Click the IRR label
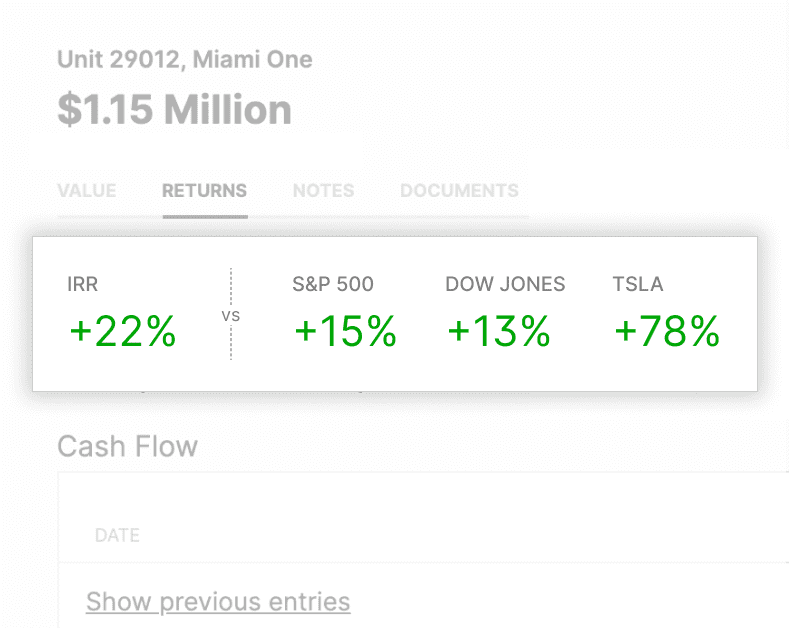 85,284
